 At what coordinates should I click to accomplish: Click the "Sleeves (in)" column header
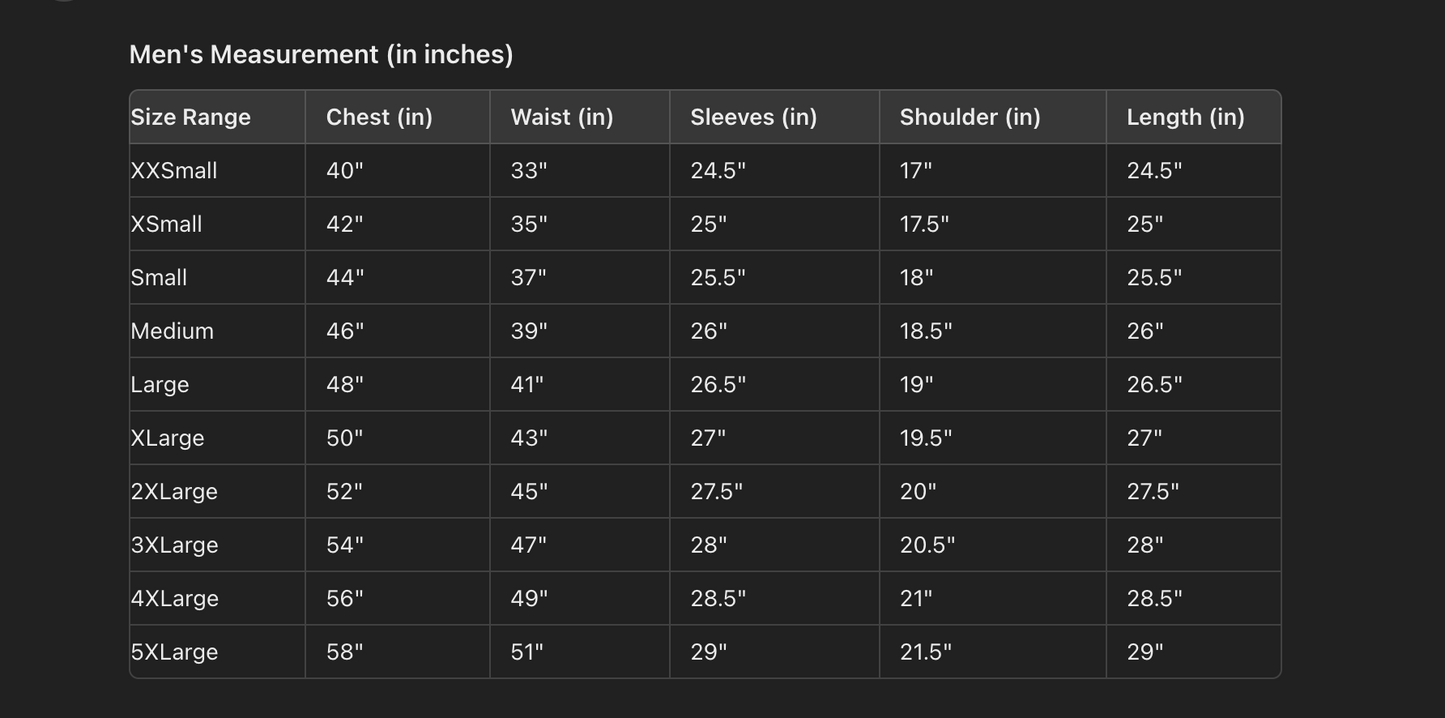click(754, 117)
